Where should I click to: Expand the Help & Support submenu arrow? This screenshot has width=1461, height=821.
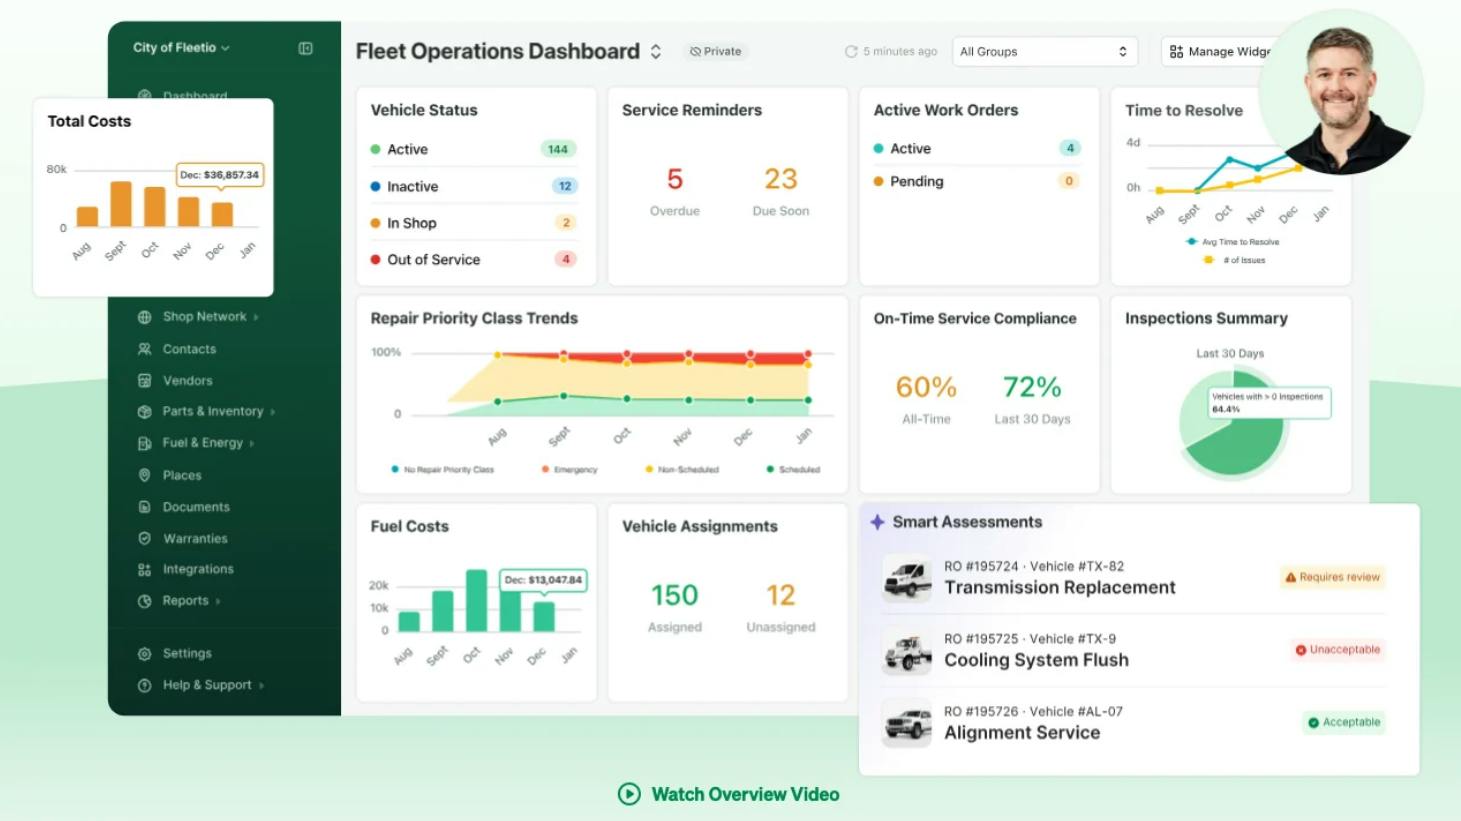coord(261,685)
